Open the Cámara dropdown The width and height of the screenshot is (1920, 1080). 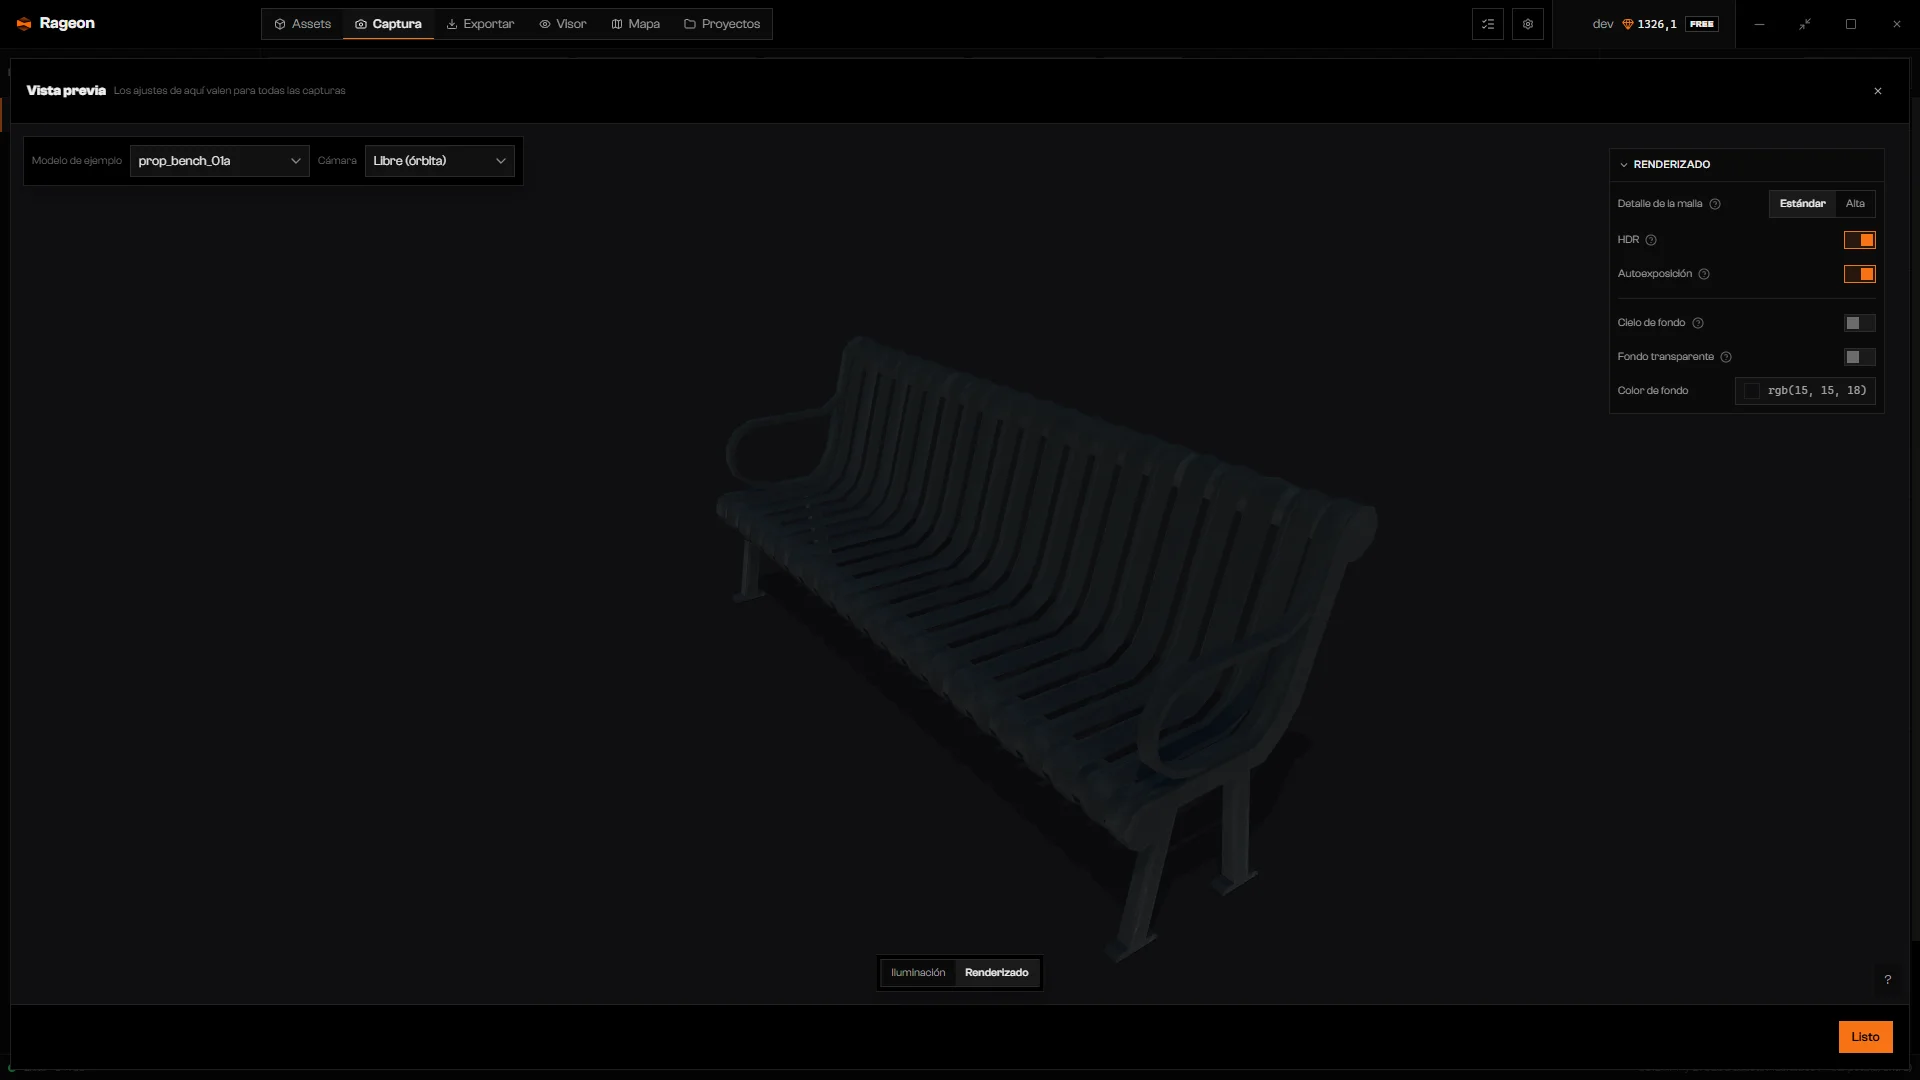pos(440,161)
